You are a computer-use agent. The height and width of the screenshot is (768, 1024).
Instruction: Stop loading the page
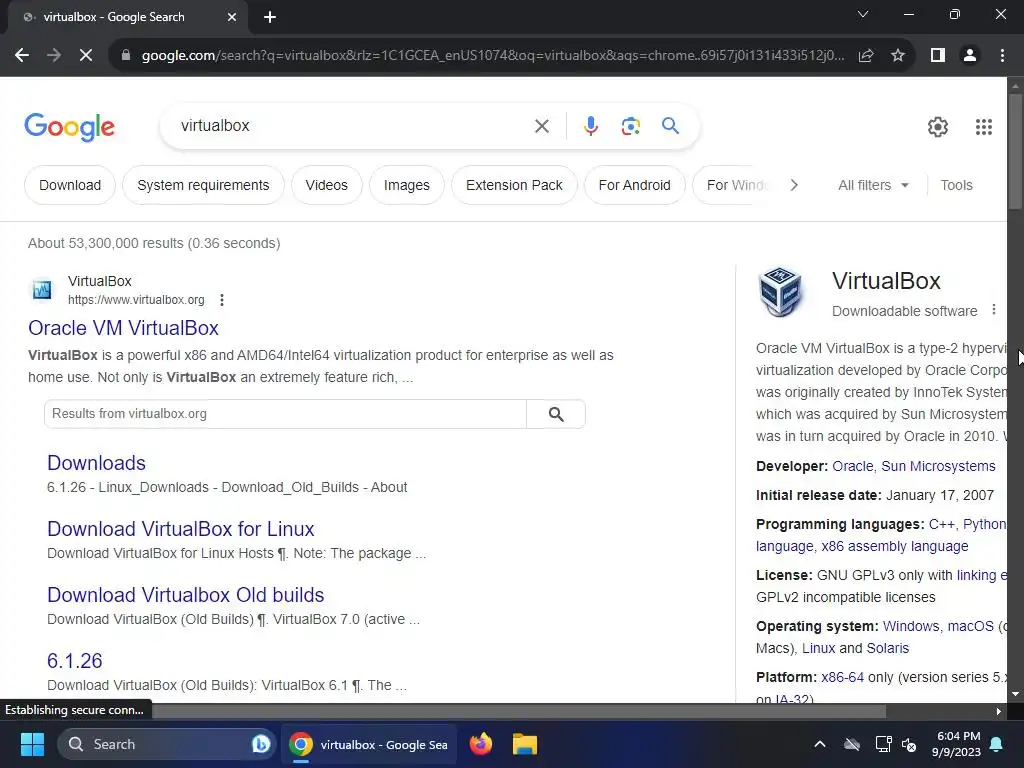86,56
